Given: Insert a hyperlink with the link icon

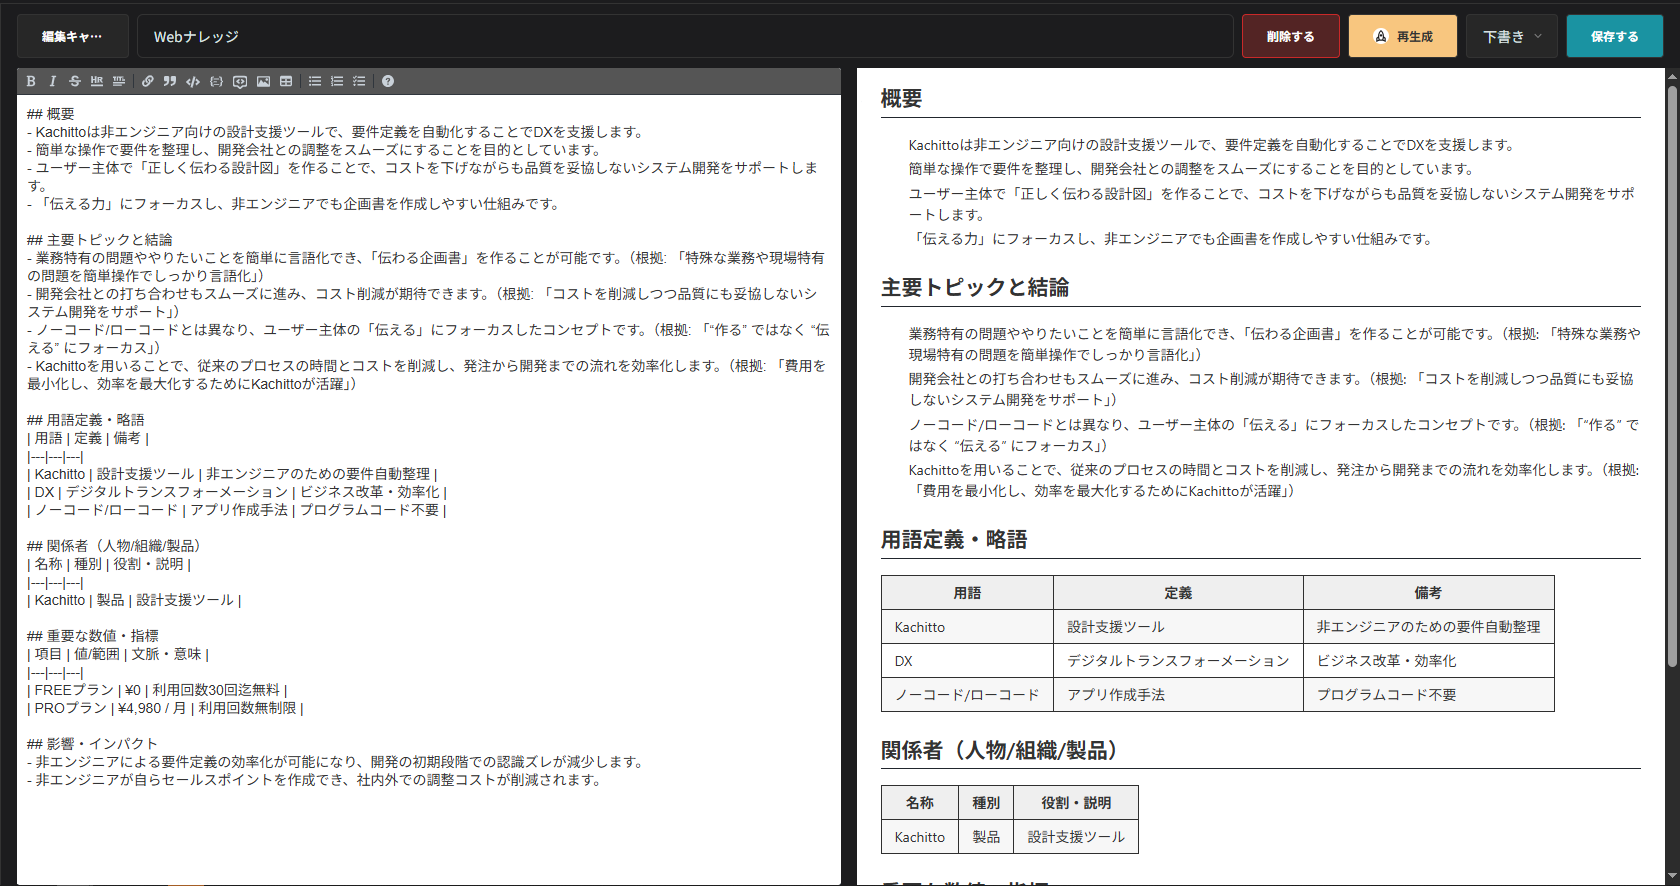Looking at the screenshot, I should pos(148,81).
